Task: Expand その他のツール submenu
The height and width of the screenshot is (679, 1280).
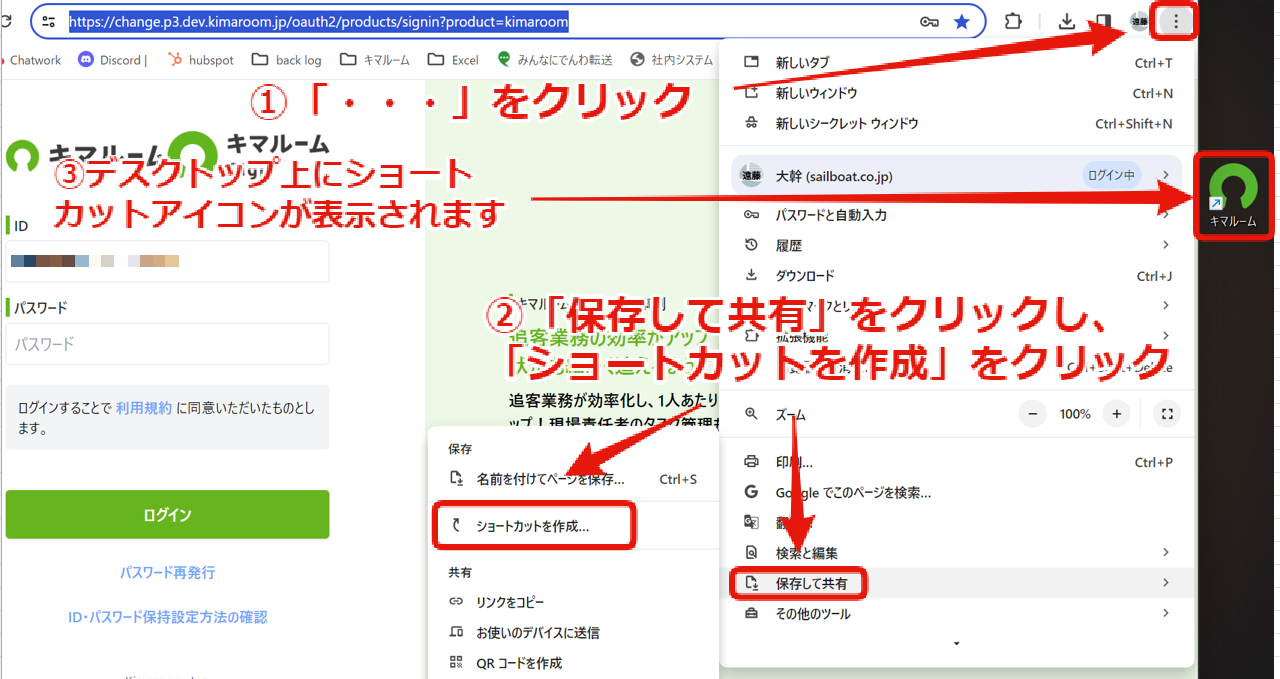Action: (957, 613)
